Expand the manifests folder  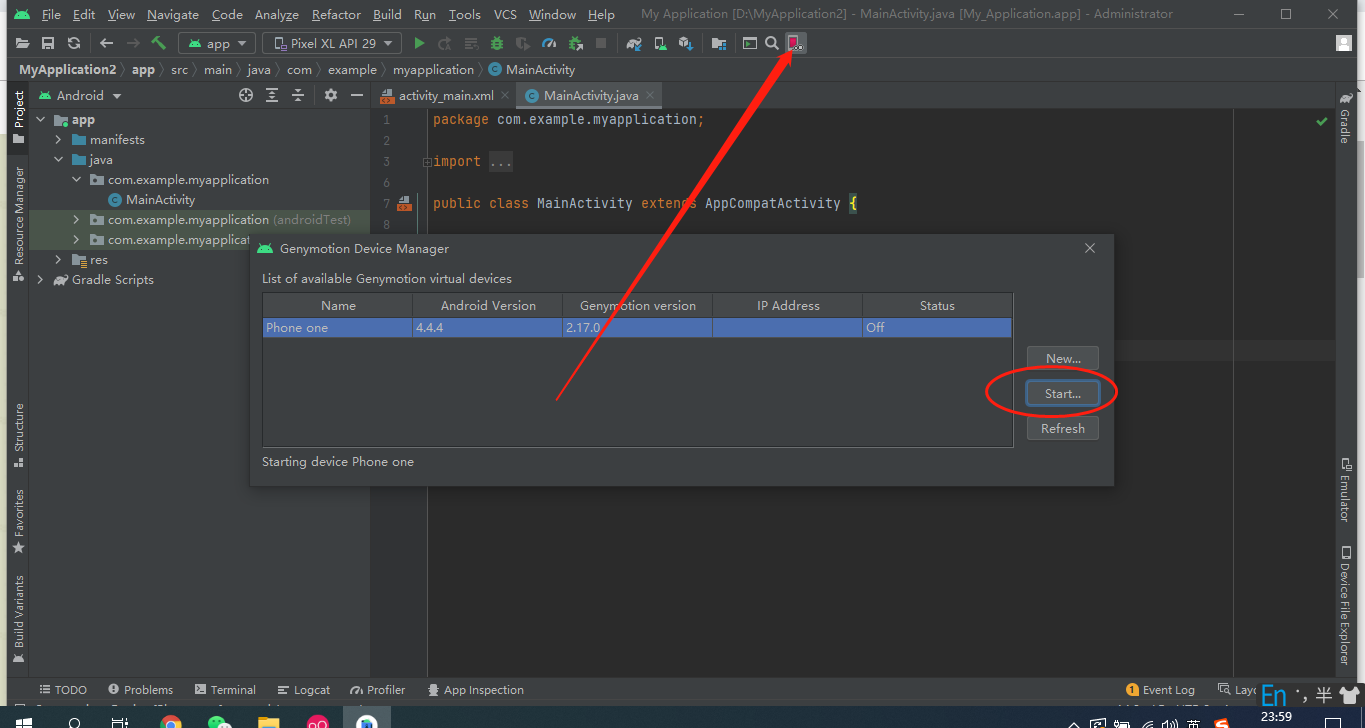pos(59,140)
